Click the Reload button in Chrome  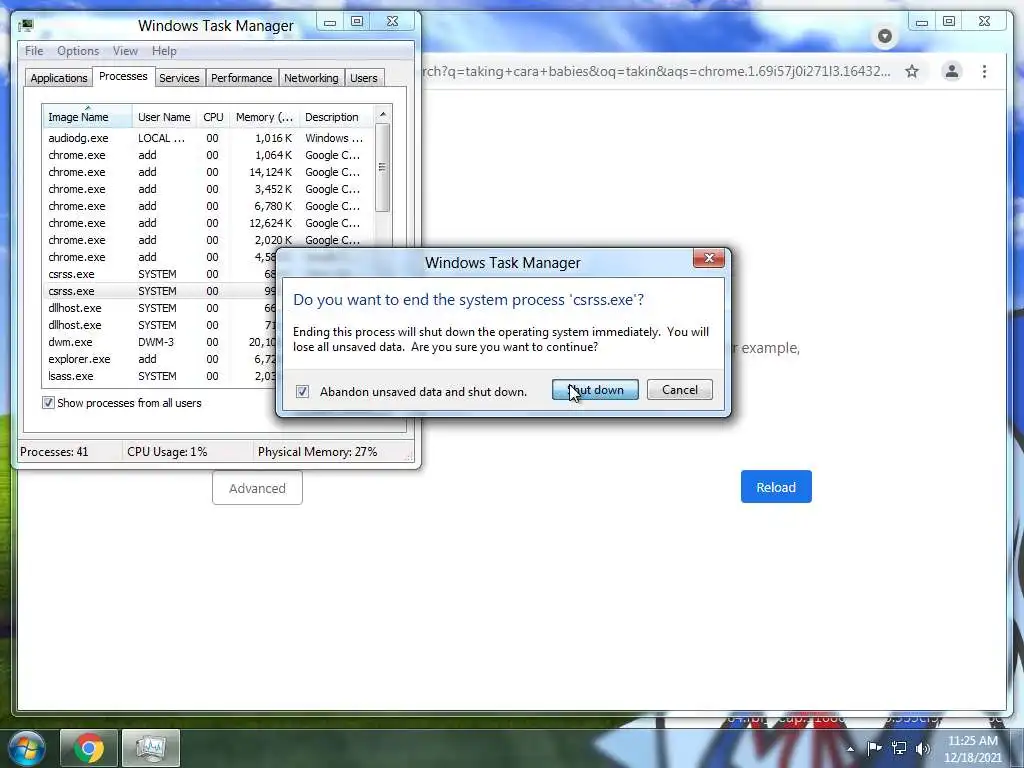776,487
